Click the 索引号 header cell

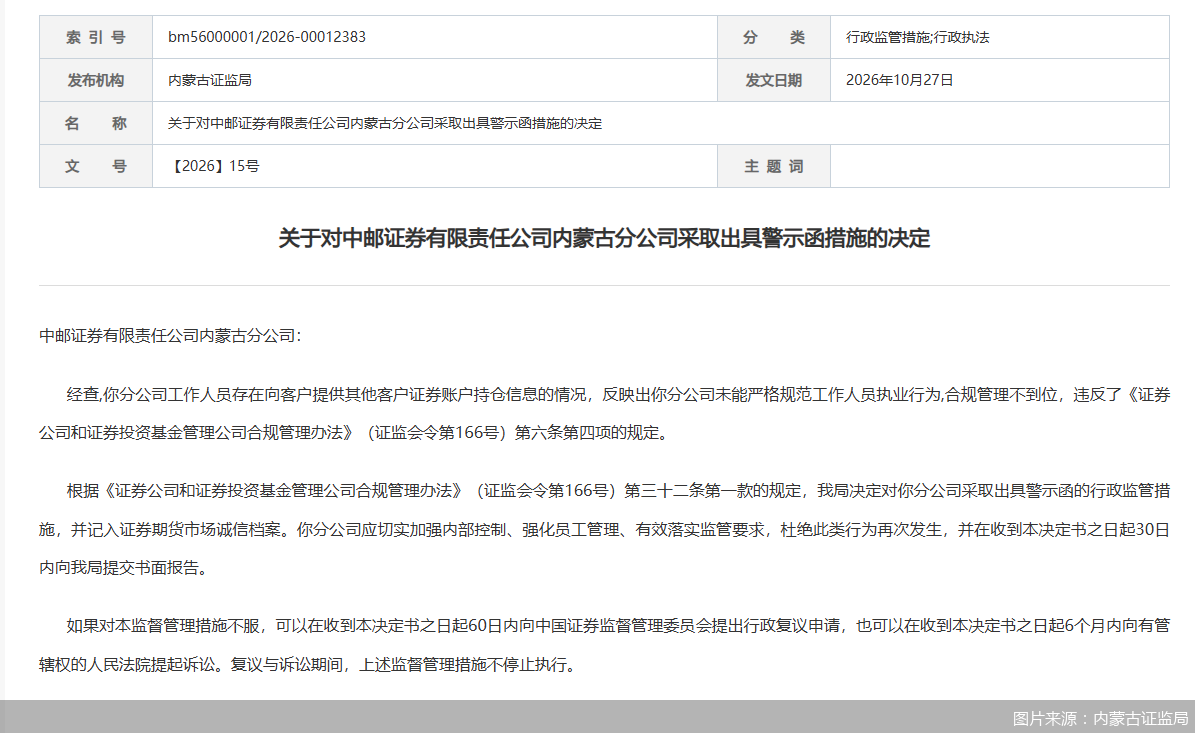click(x=96, y=37)
